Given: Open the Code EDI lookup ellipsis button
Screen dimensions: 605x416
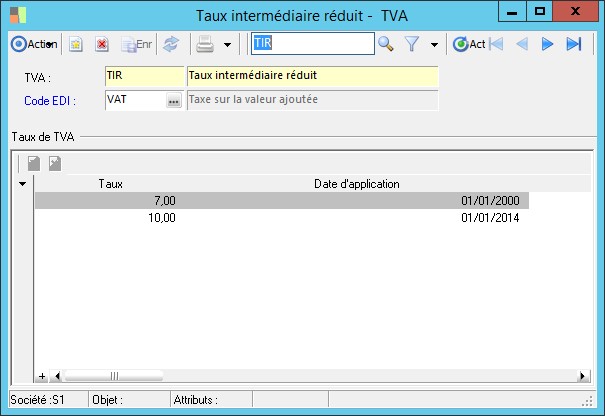Looking at the screenshot, I should pos(174,101).
